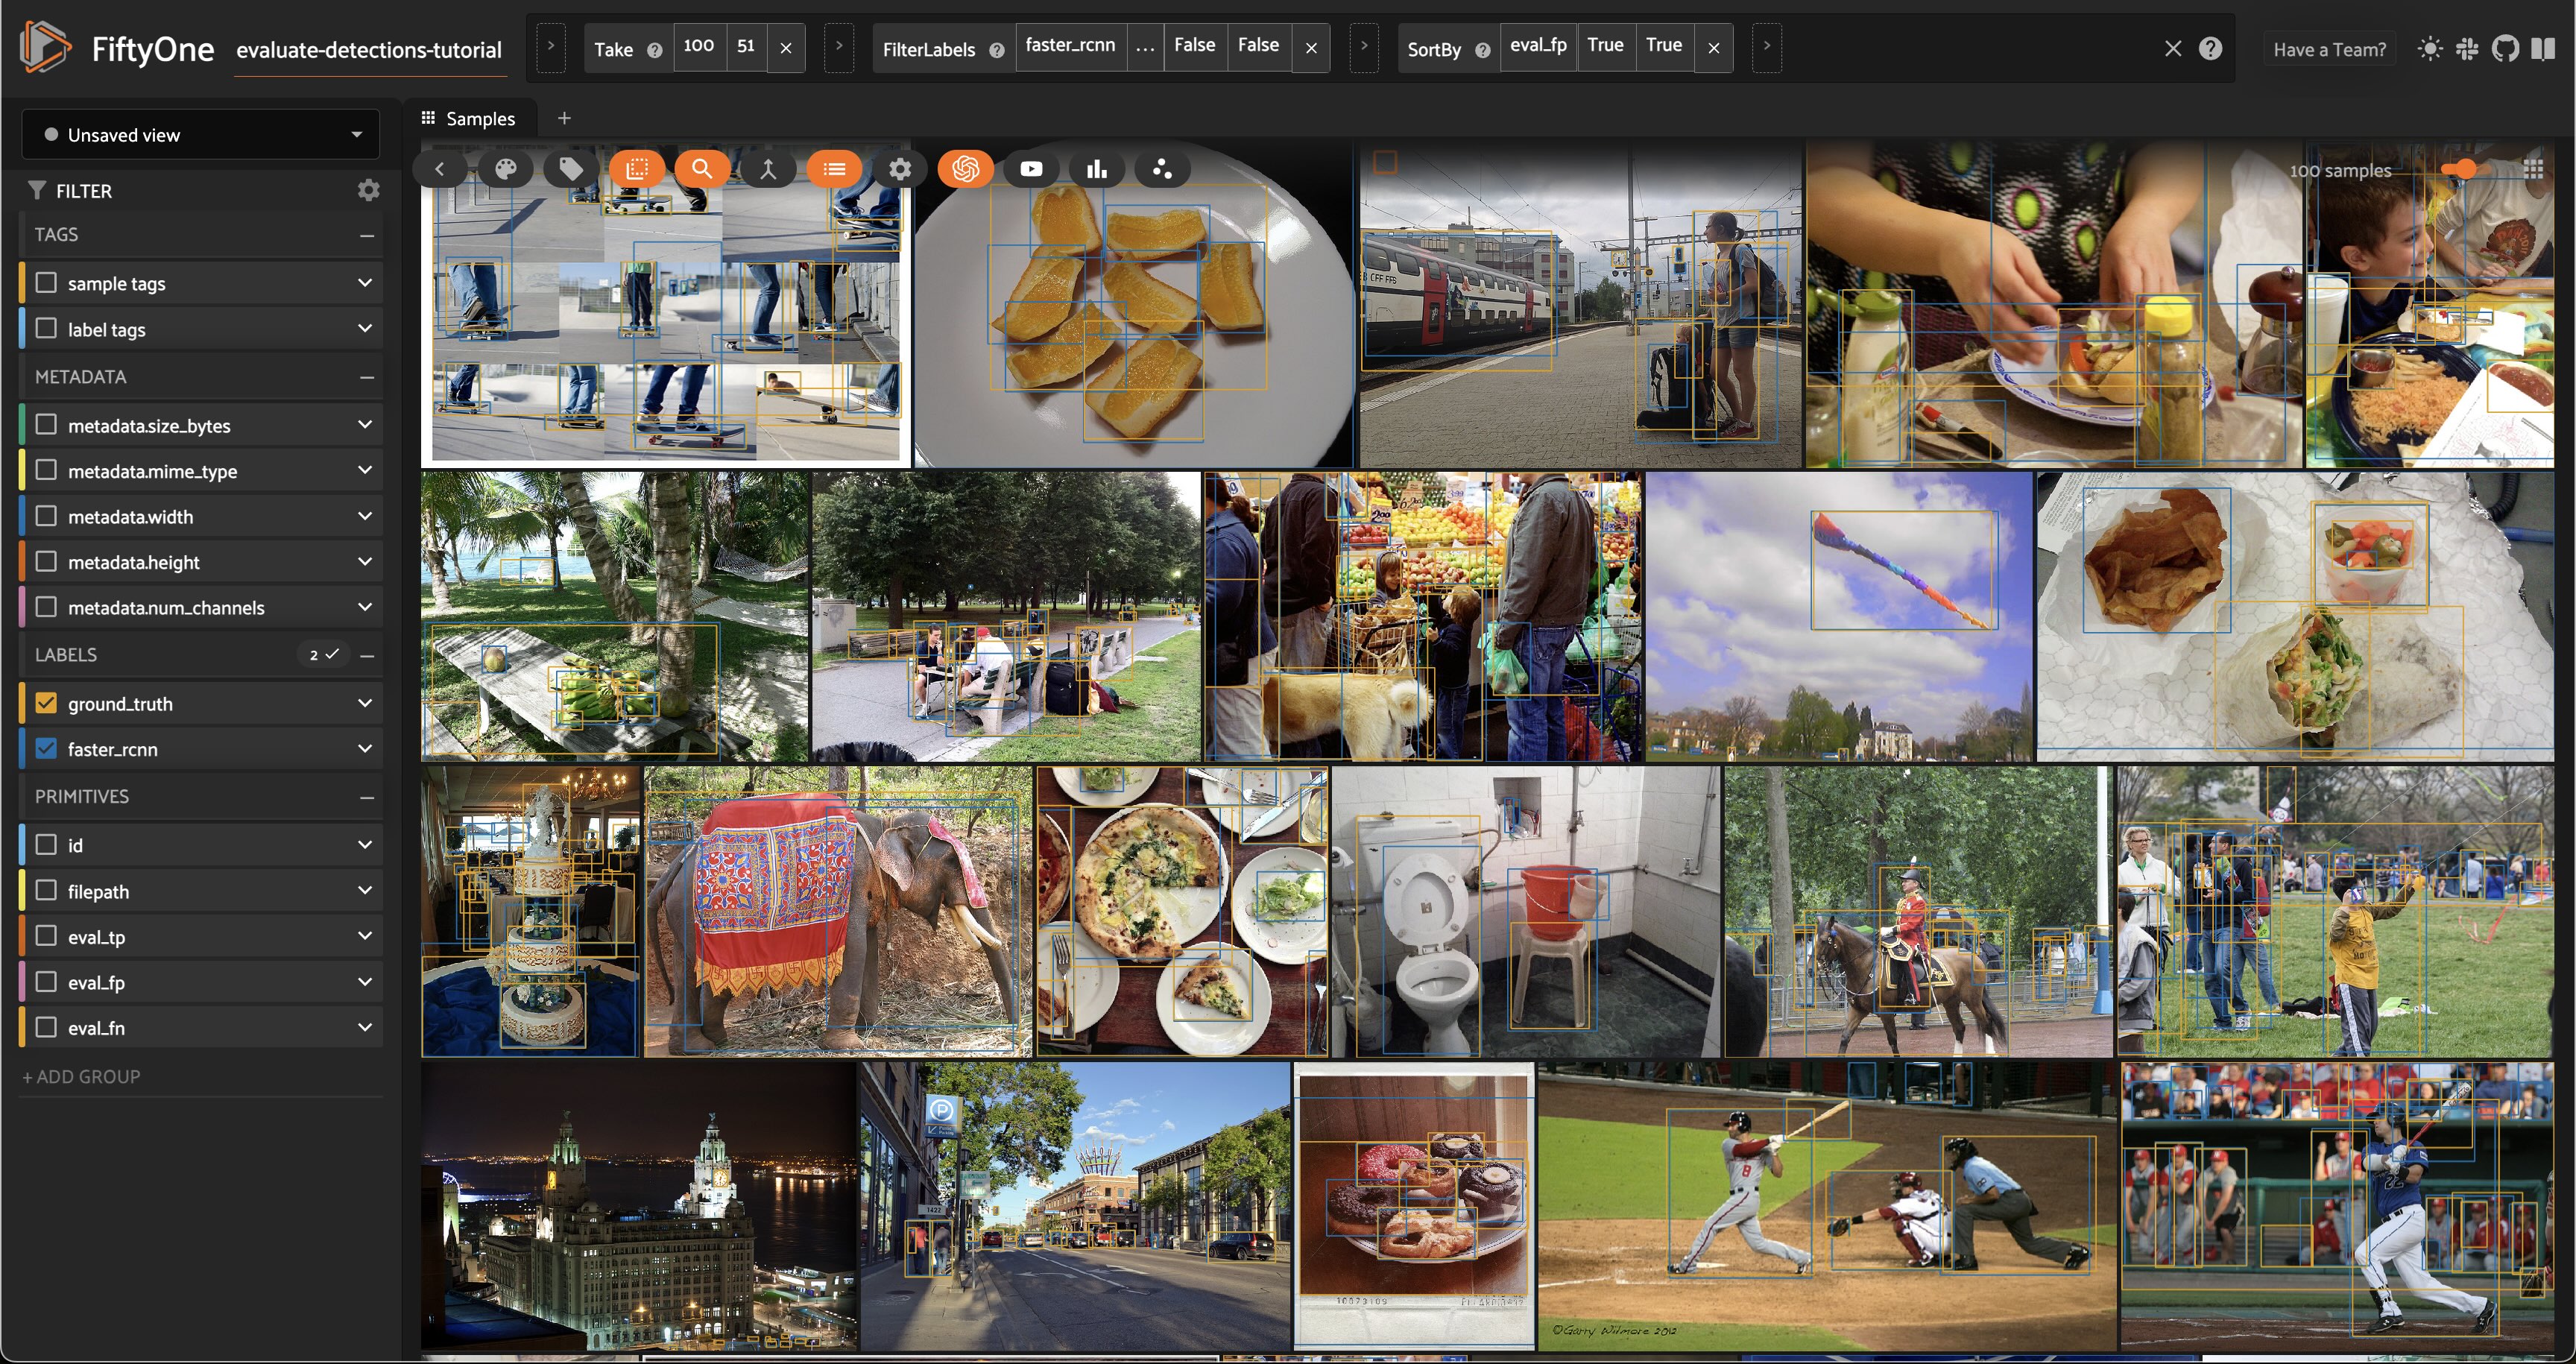Uncheck the faster_rcnn label checkbox

[46, 749]
